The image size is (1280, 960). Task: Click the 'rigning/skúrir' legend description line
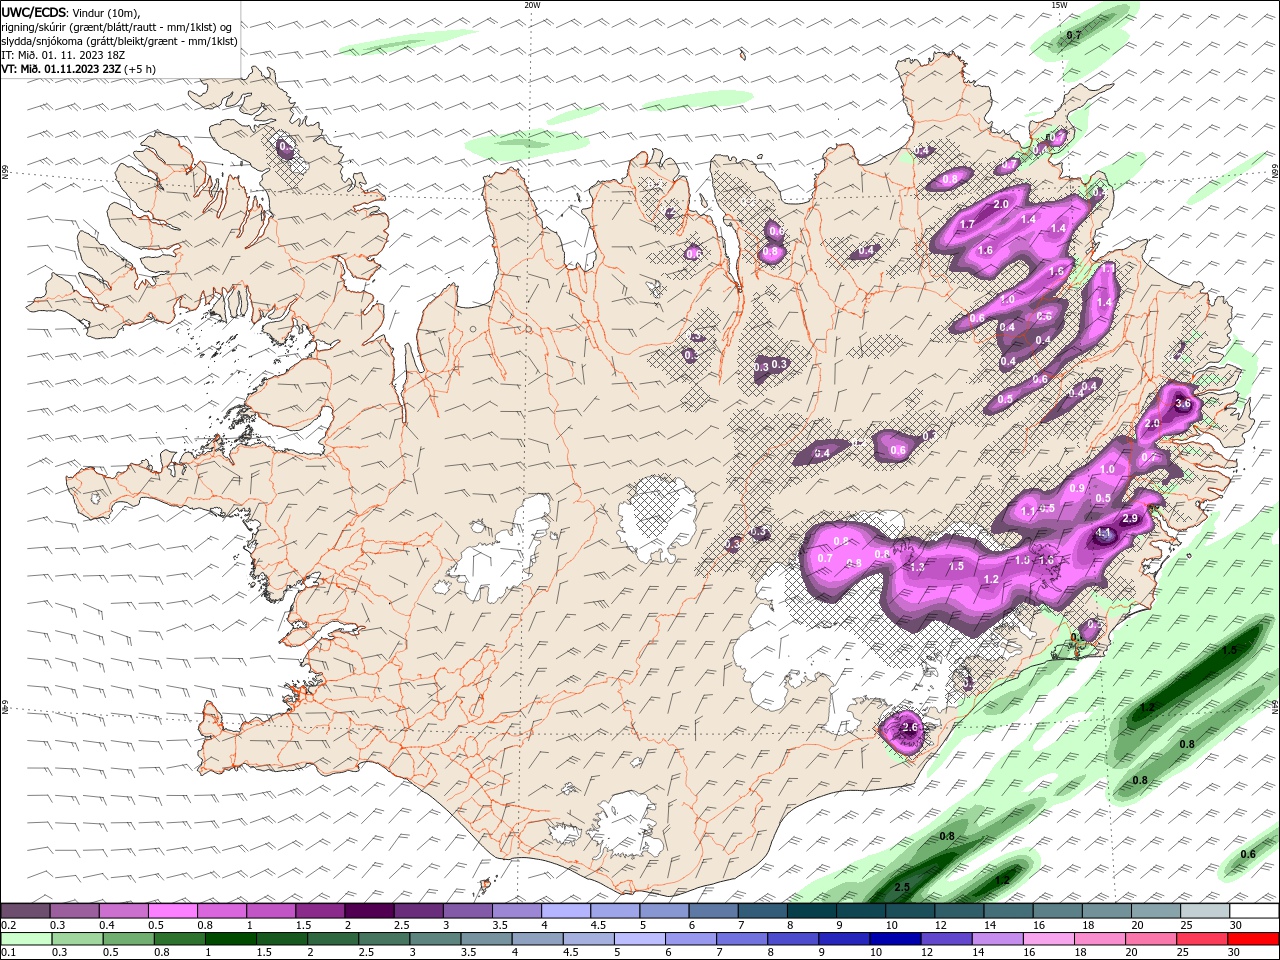coord(115,27)
